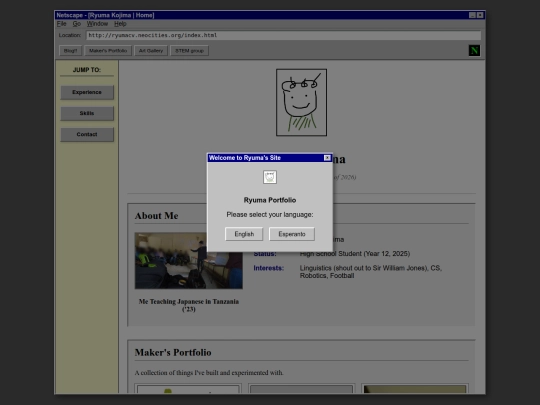Open the File menu

(x=61, y=24)
